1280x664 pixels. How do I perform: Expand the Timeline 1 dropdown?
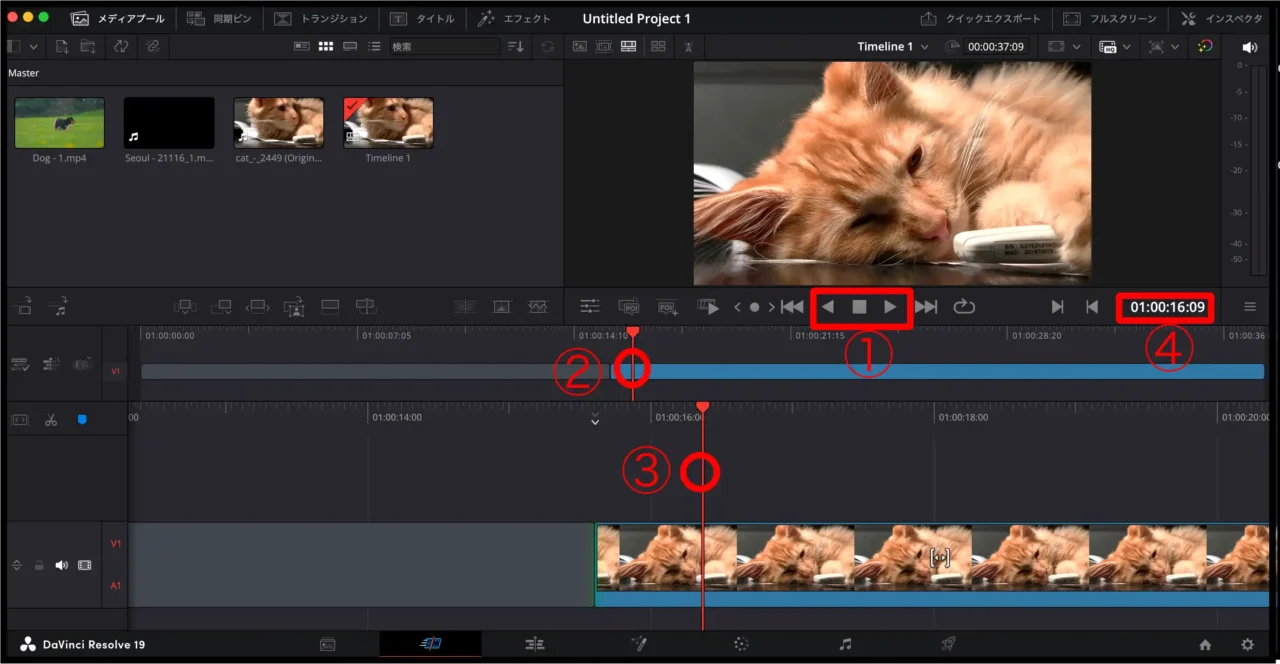[x=924, y=47]
